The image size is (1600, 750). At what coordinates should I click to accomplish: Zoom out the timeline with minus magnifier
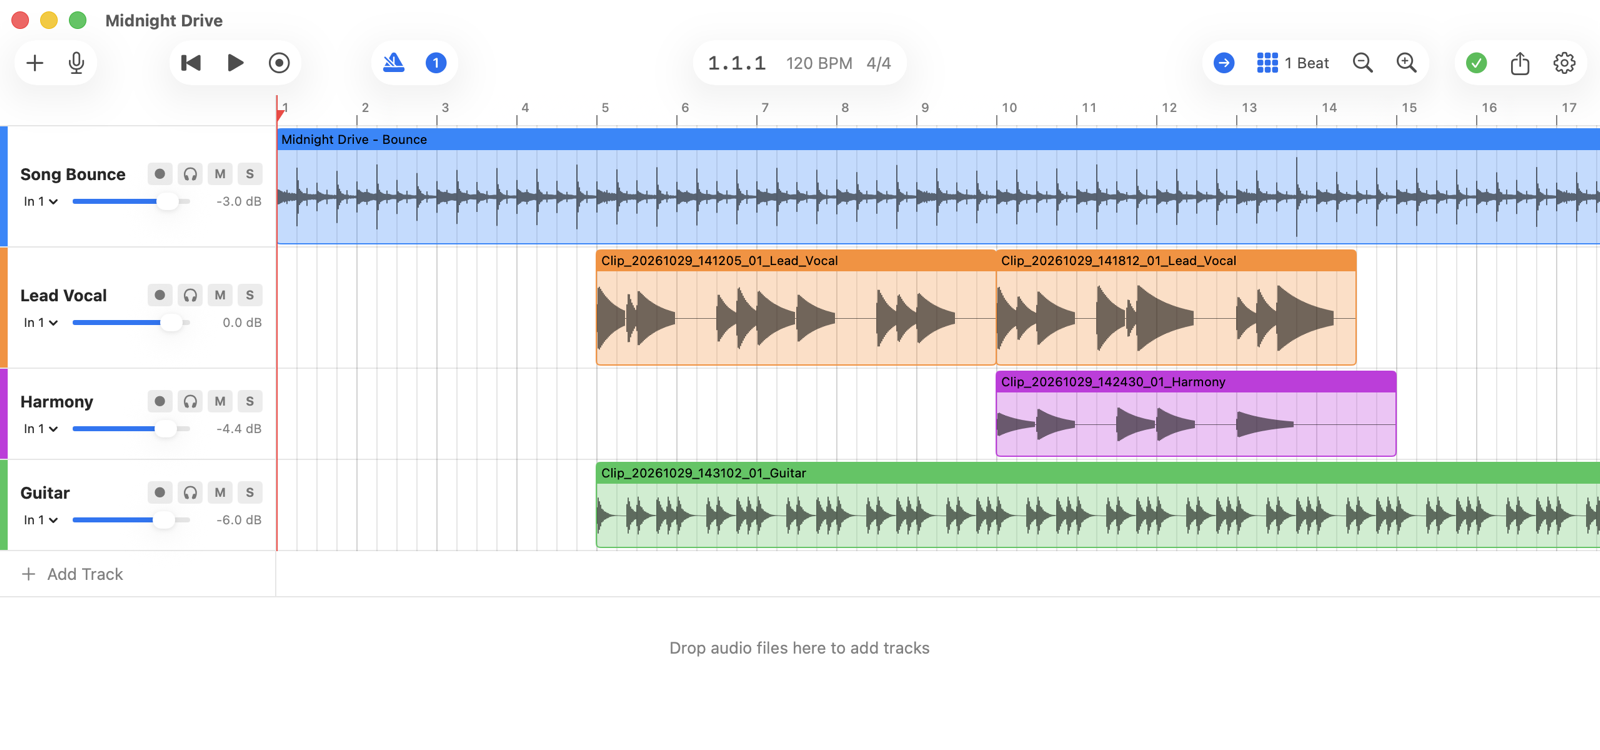click(x=1363, y=63)
